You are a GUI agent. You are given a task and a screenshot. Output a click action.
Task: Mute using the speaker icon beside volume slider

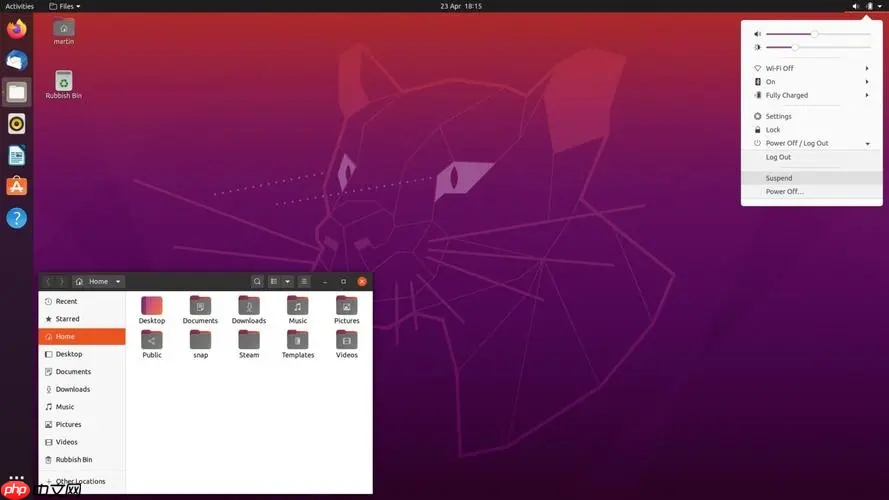pos(757,34)
